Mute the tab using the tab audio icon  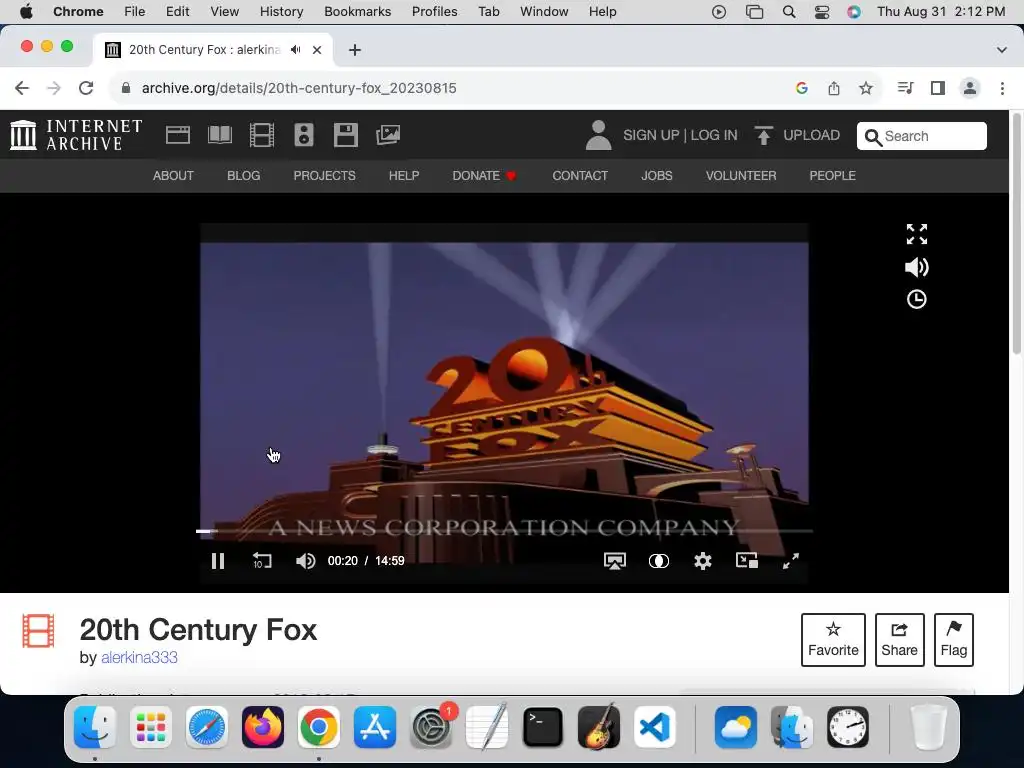click(296, 50)
